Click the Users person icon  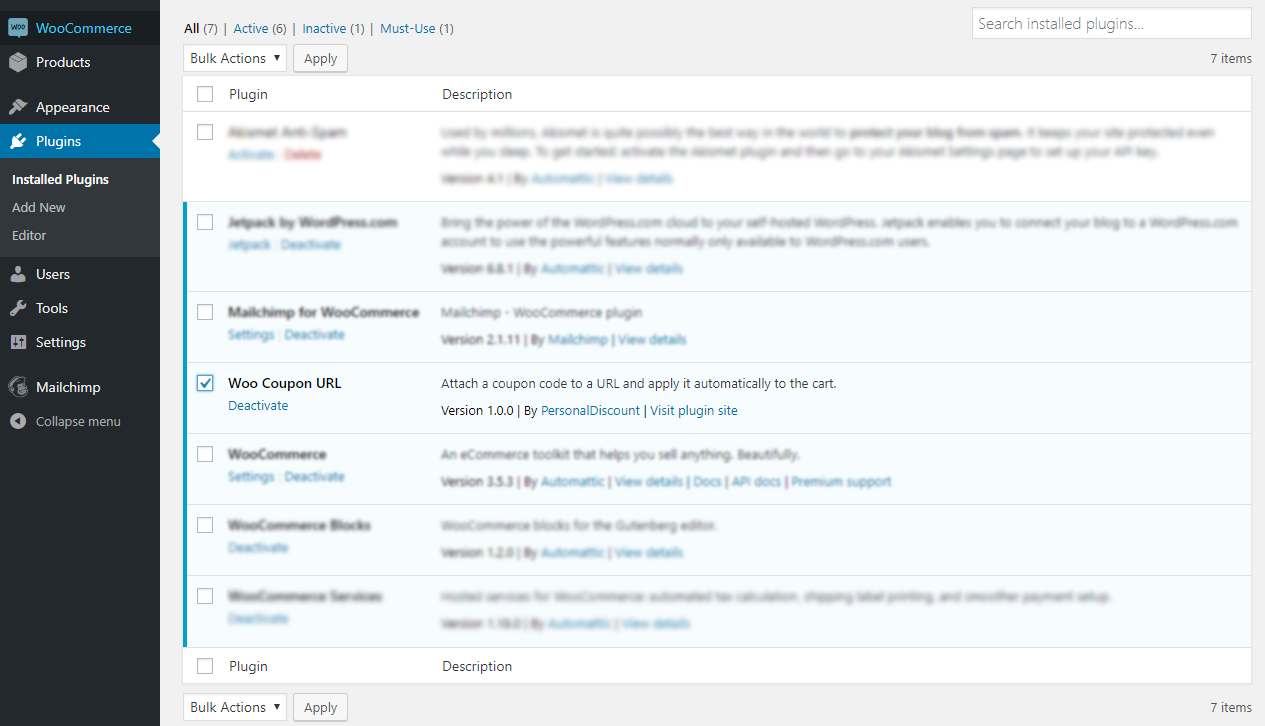(x=18, y=274)
